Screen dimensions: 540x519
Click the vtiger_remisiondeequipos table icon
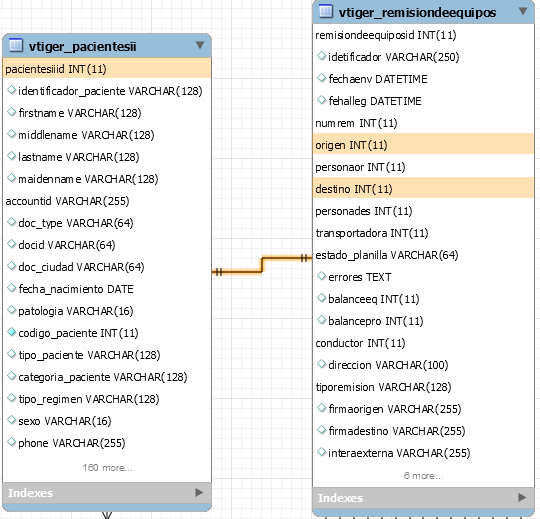click(x=325, y=11)
